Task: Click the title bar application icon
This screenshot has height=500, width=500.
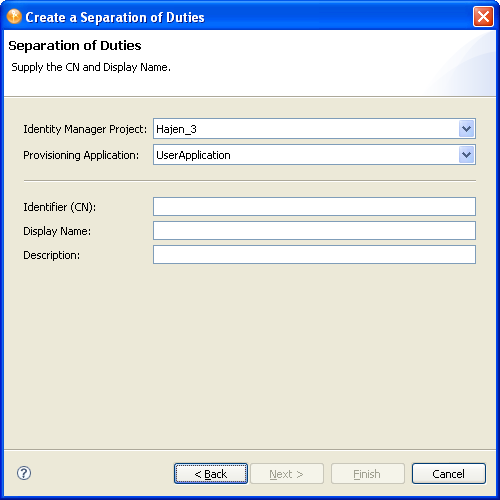Action: coord(14,16)
